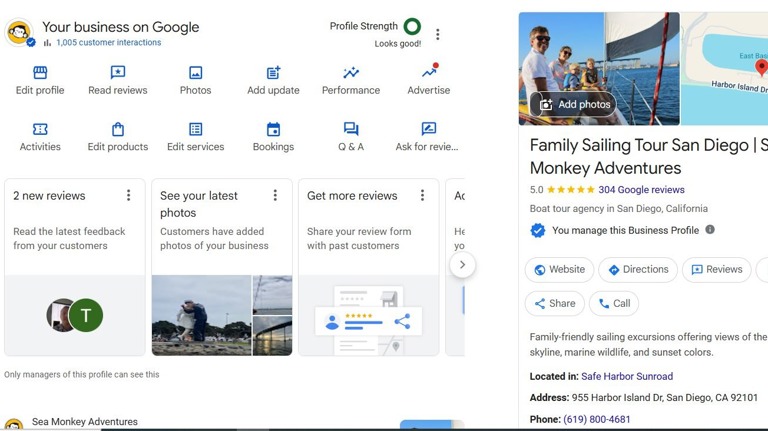This screenshot has height=431, width=768.
Task: Open the Bookings calendar icon
Action: (273, 129)
